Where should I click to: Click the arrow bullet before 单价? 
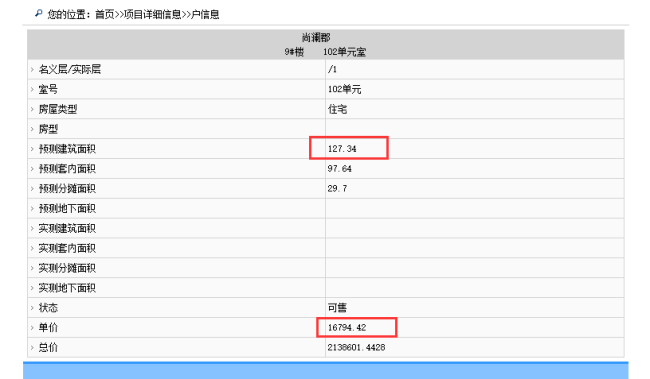pyautogui.click(x=32, y=328)
